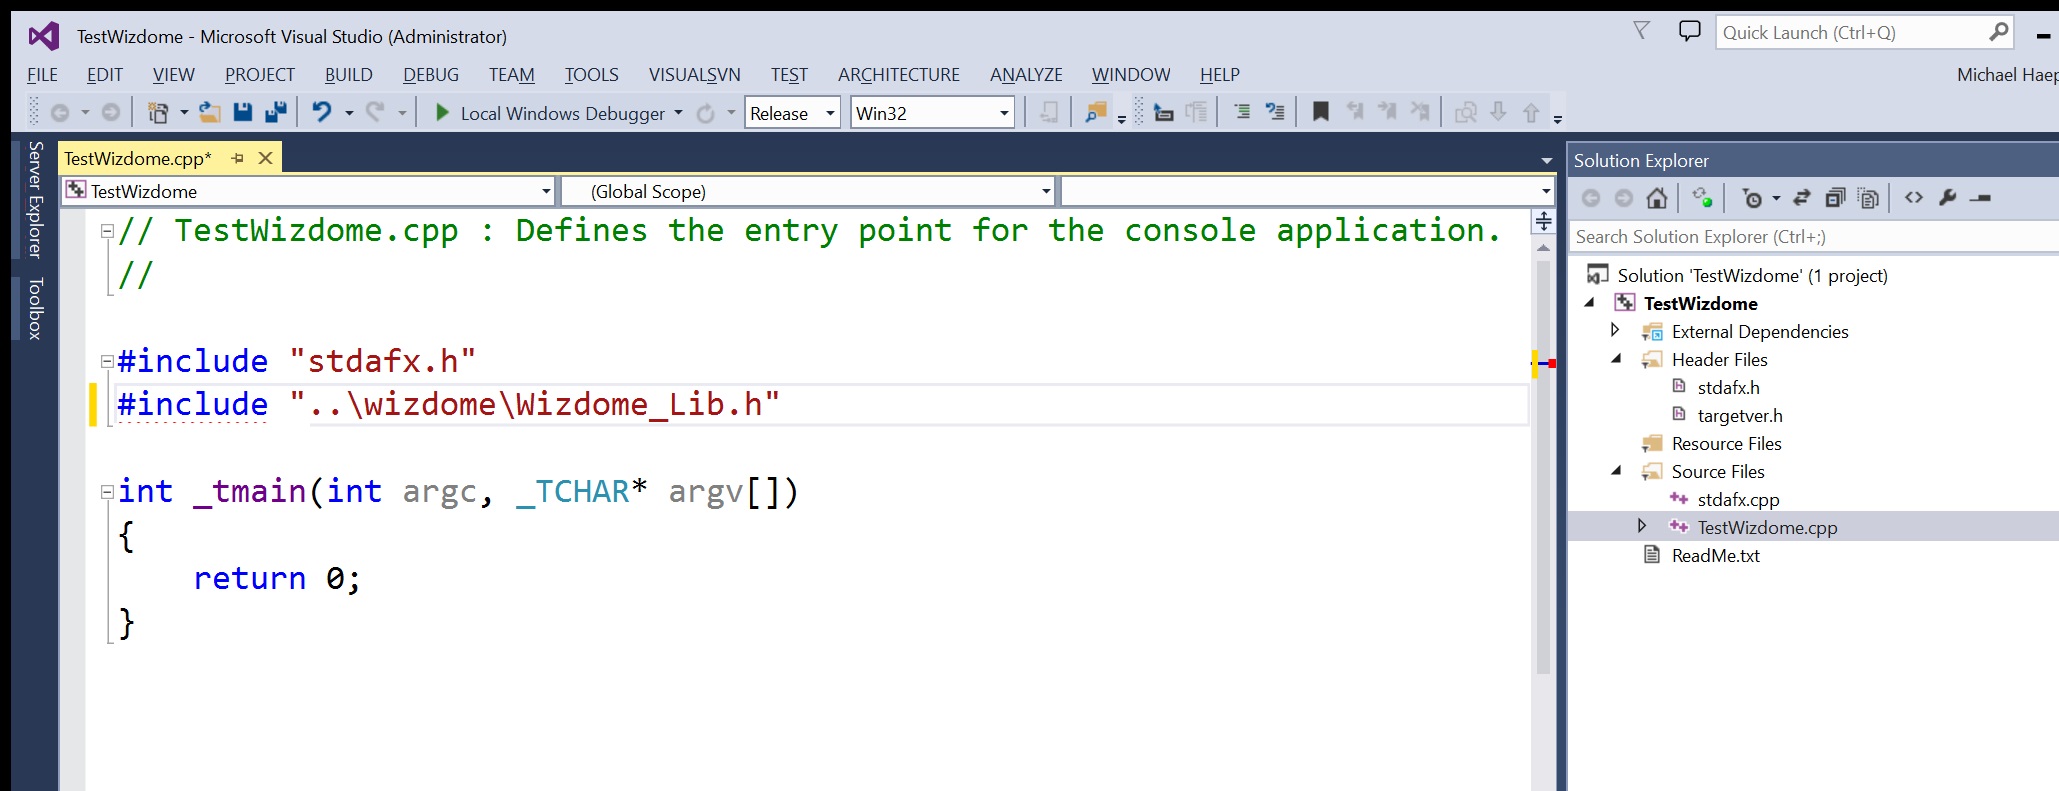Screen dimensions: 2059x791
Task: Click the Next Bookmark icon
Action: 1388,113
